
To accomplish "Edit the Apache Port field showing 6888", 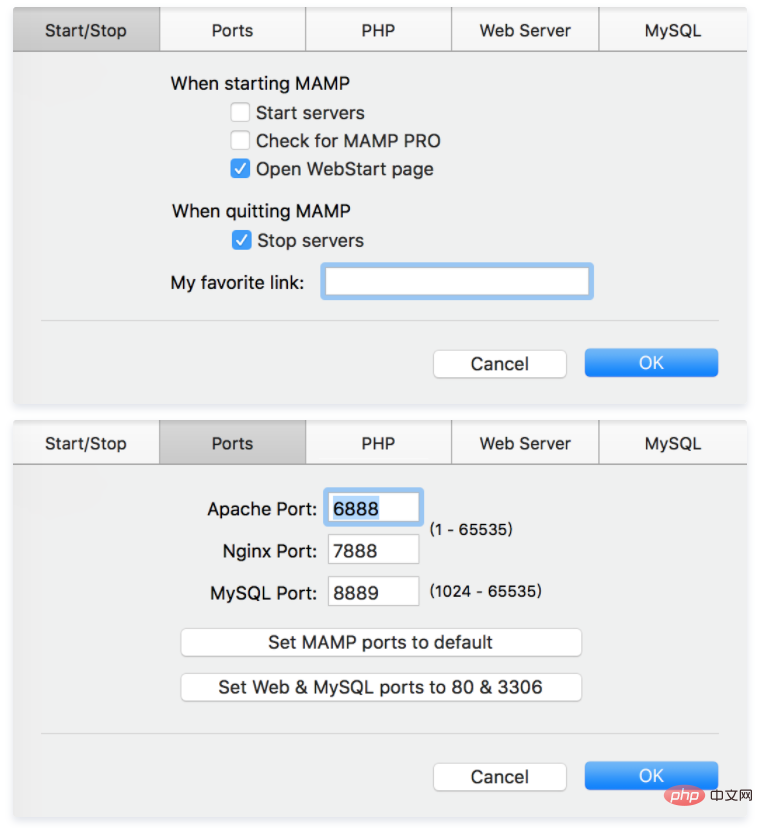I will (x=373, y=508).
